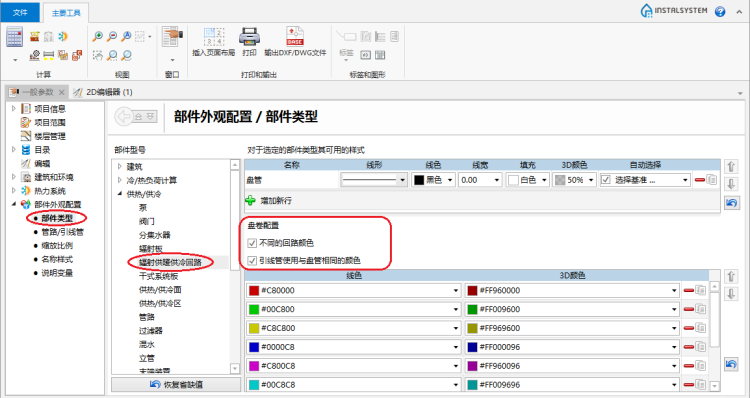750x398 pixels.
Task: Remove the #C80000 color row with red minus
Action: [688, 290]
